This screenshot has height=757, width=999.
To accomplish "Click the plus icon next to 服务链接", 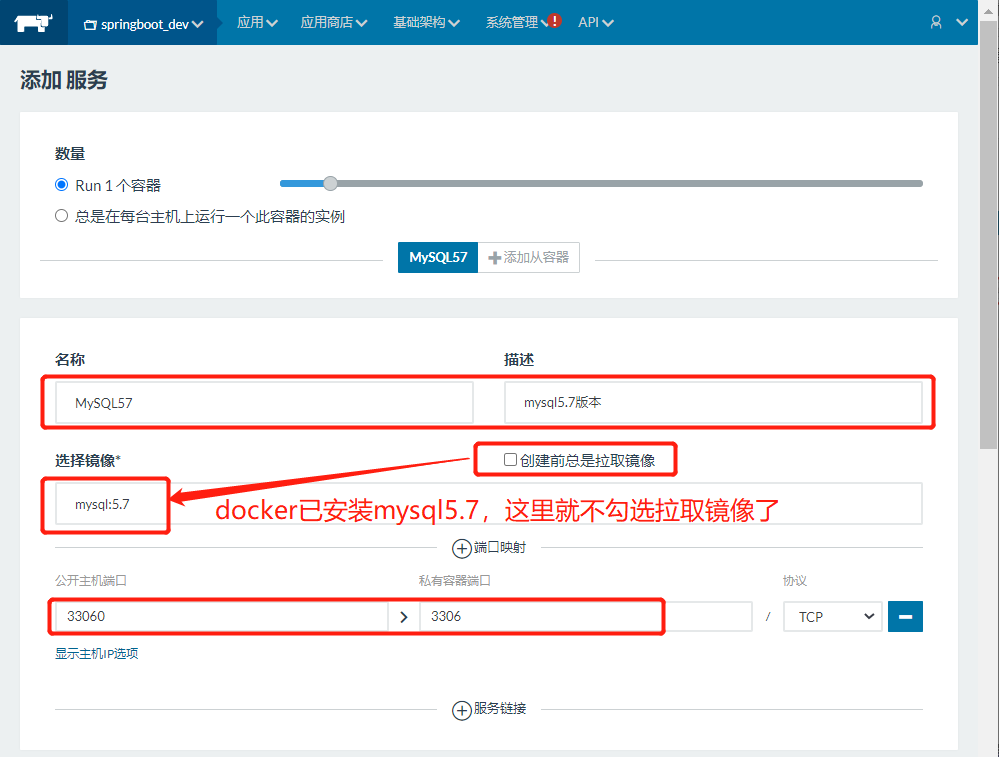I will tap(461, 710).
